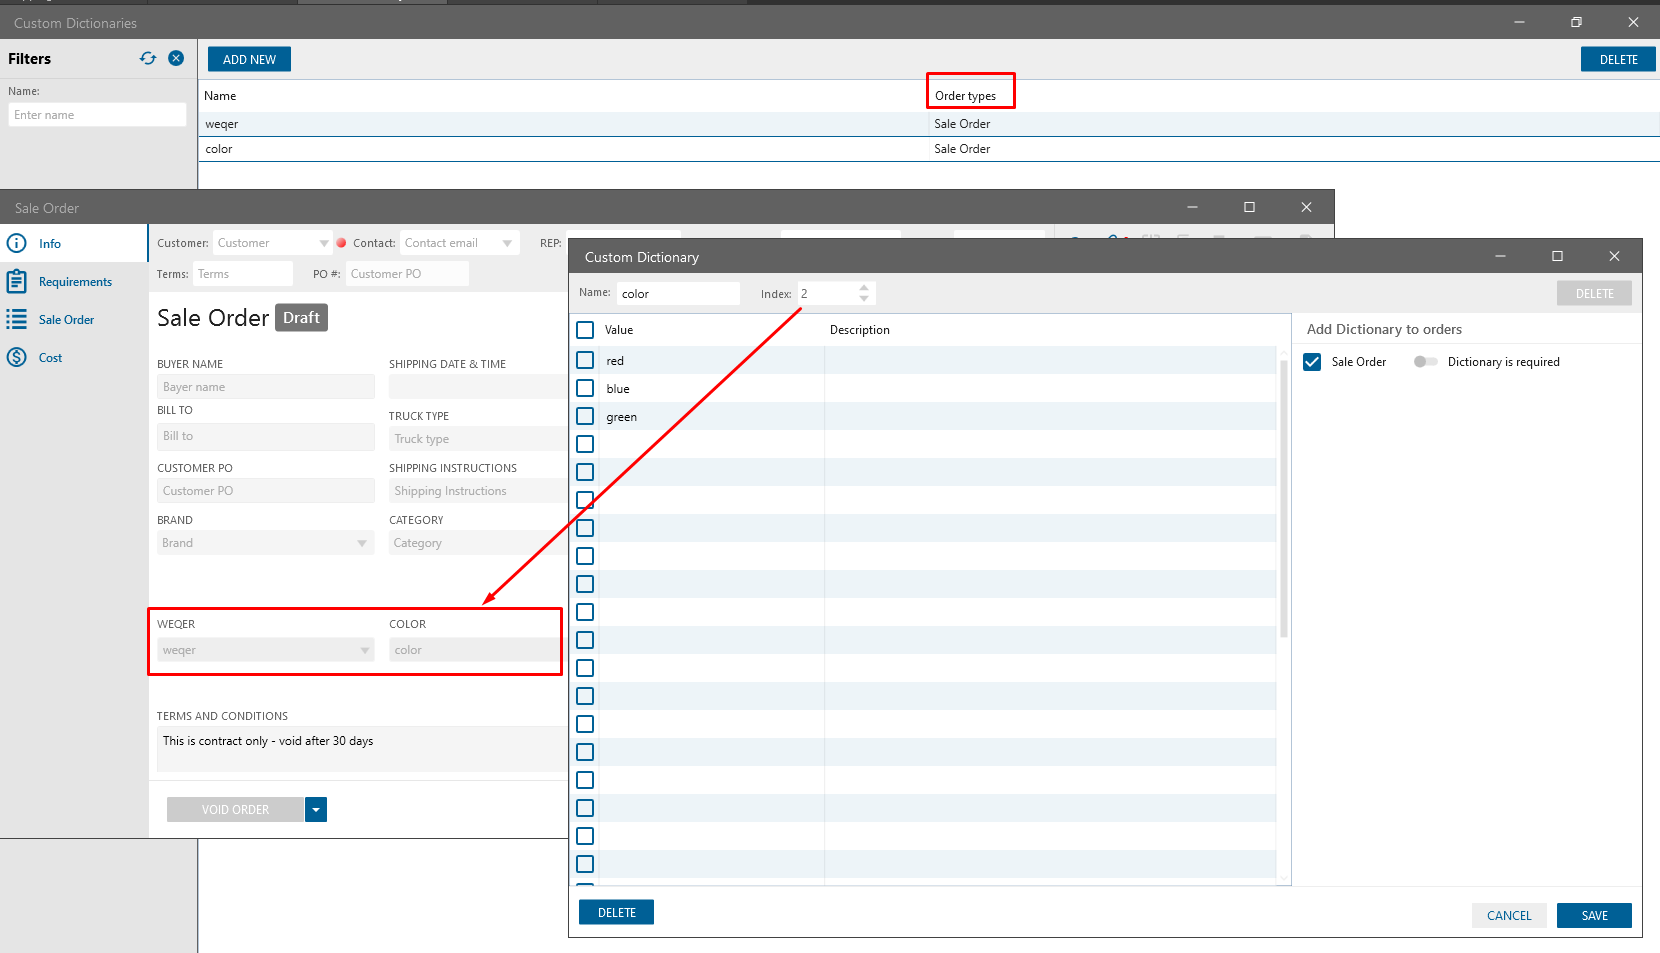Check the box for the red value
The image size is (1660, 953).
pyautogui.click(x=585, y=360)
